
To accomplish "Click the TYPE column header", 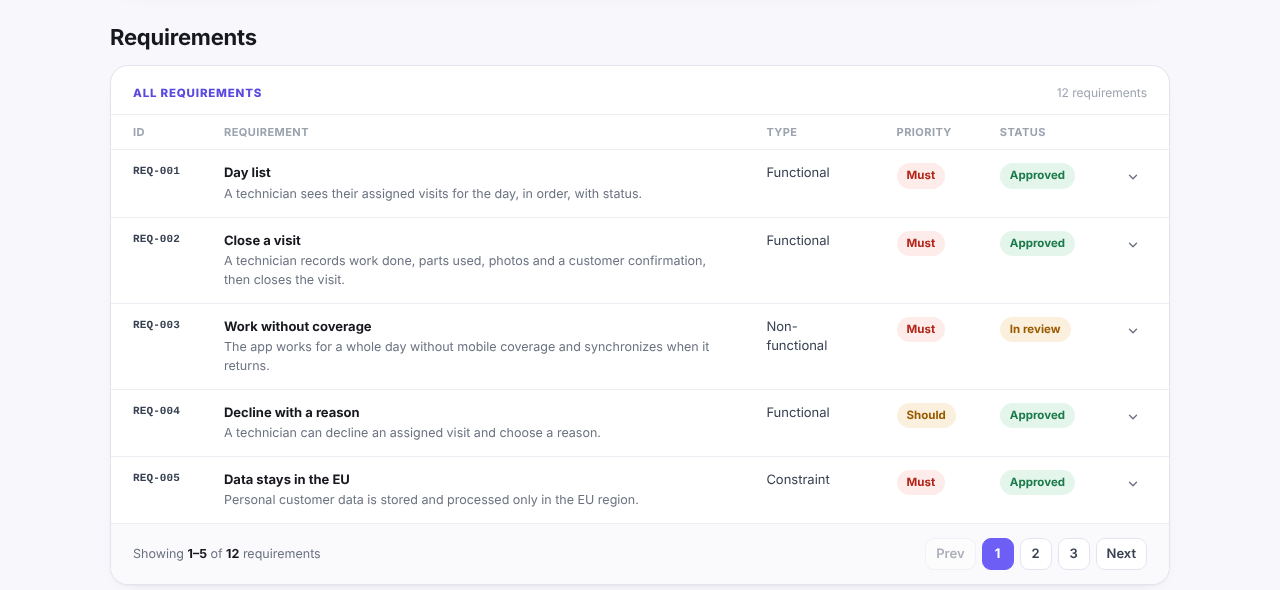I will point(782,132).
